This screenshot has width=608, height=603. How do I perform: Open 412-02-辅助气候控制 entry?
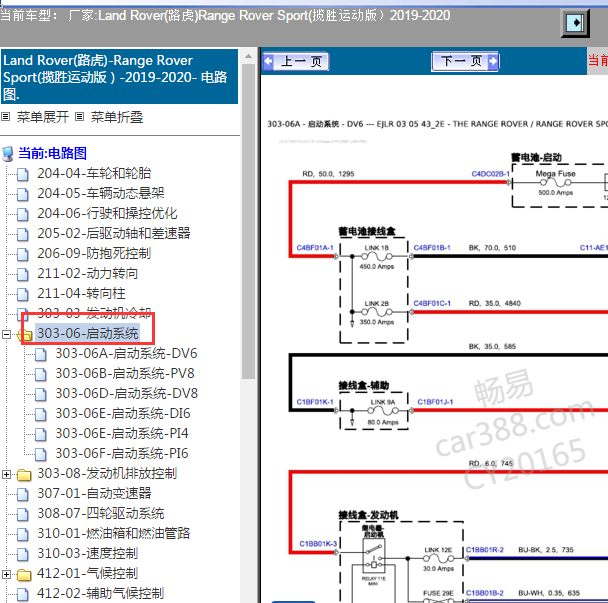click(100, 594)
